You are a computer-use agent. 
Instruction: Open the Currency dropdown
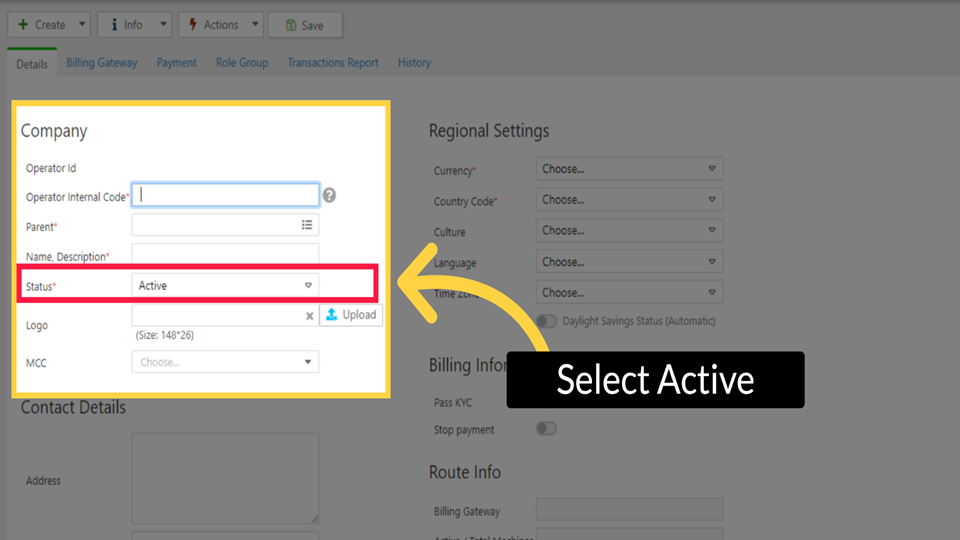629,169
